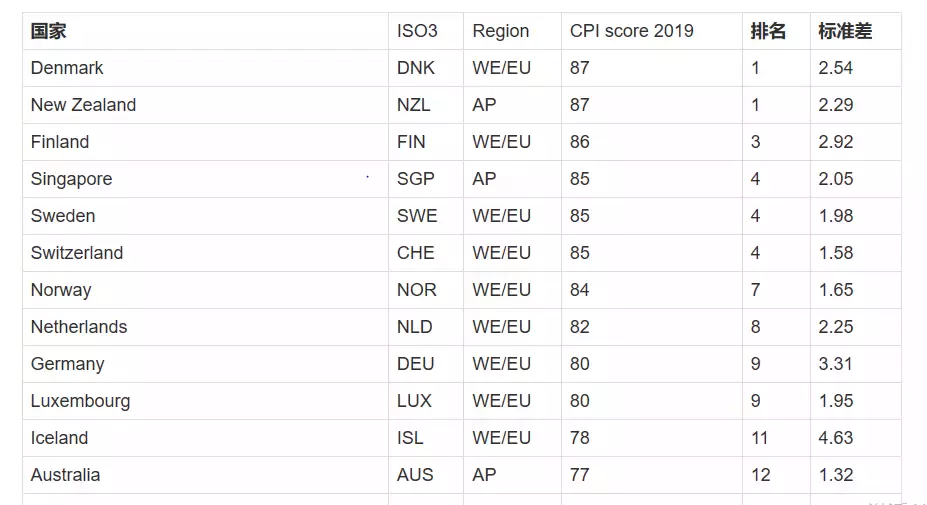Click the 排名 column header
Screen dimensions: 927x505
click(x=768, y=31)
